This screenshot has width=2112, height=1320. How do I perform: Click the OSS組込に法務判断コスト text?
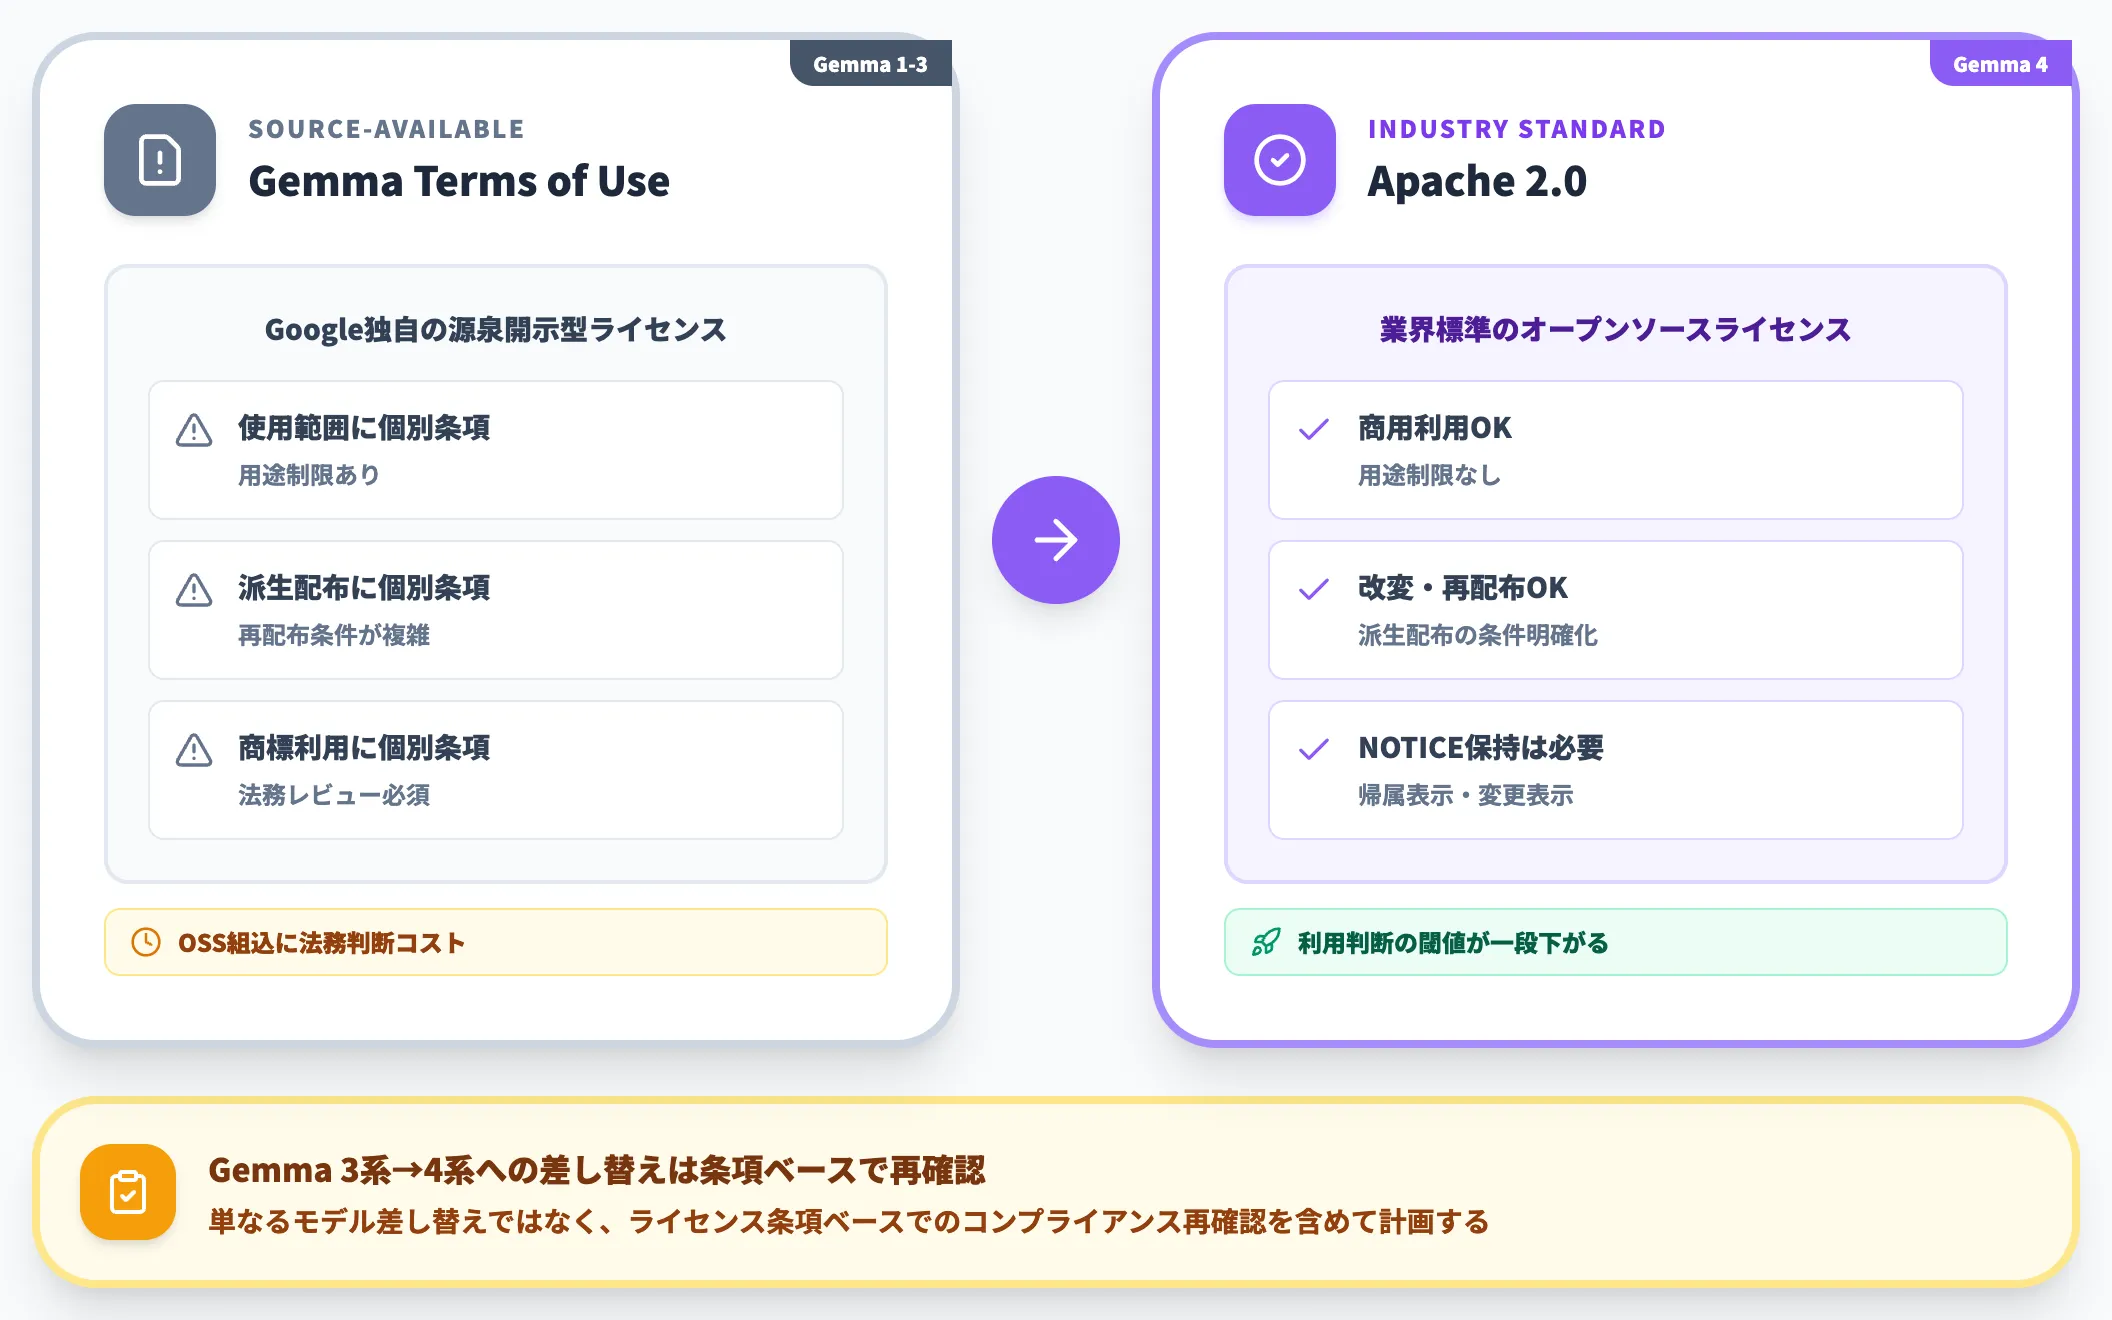[x=321, y=943]
